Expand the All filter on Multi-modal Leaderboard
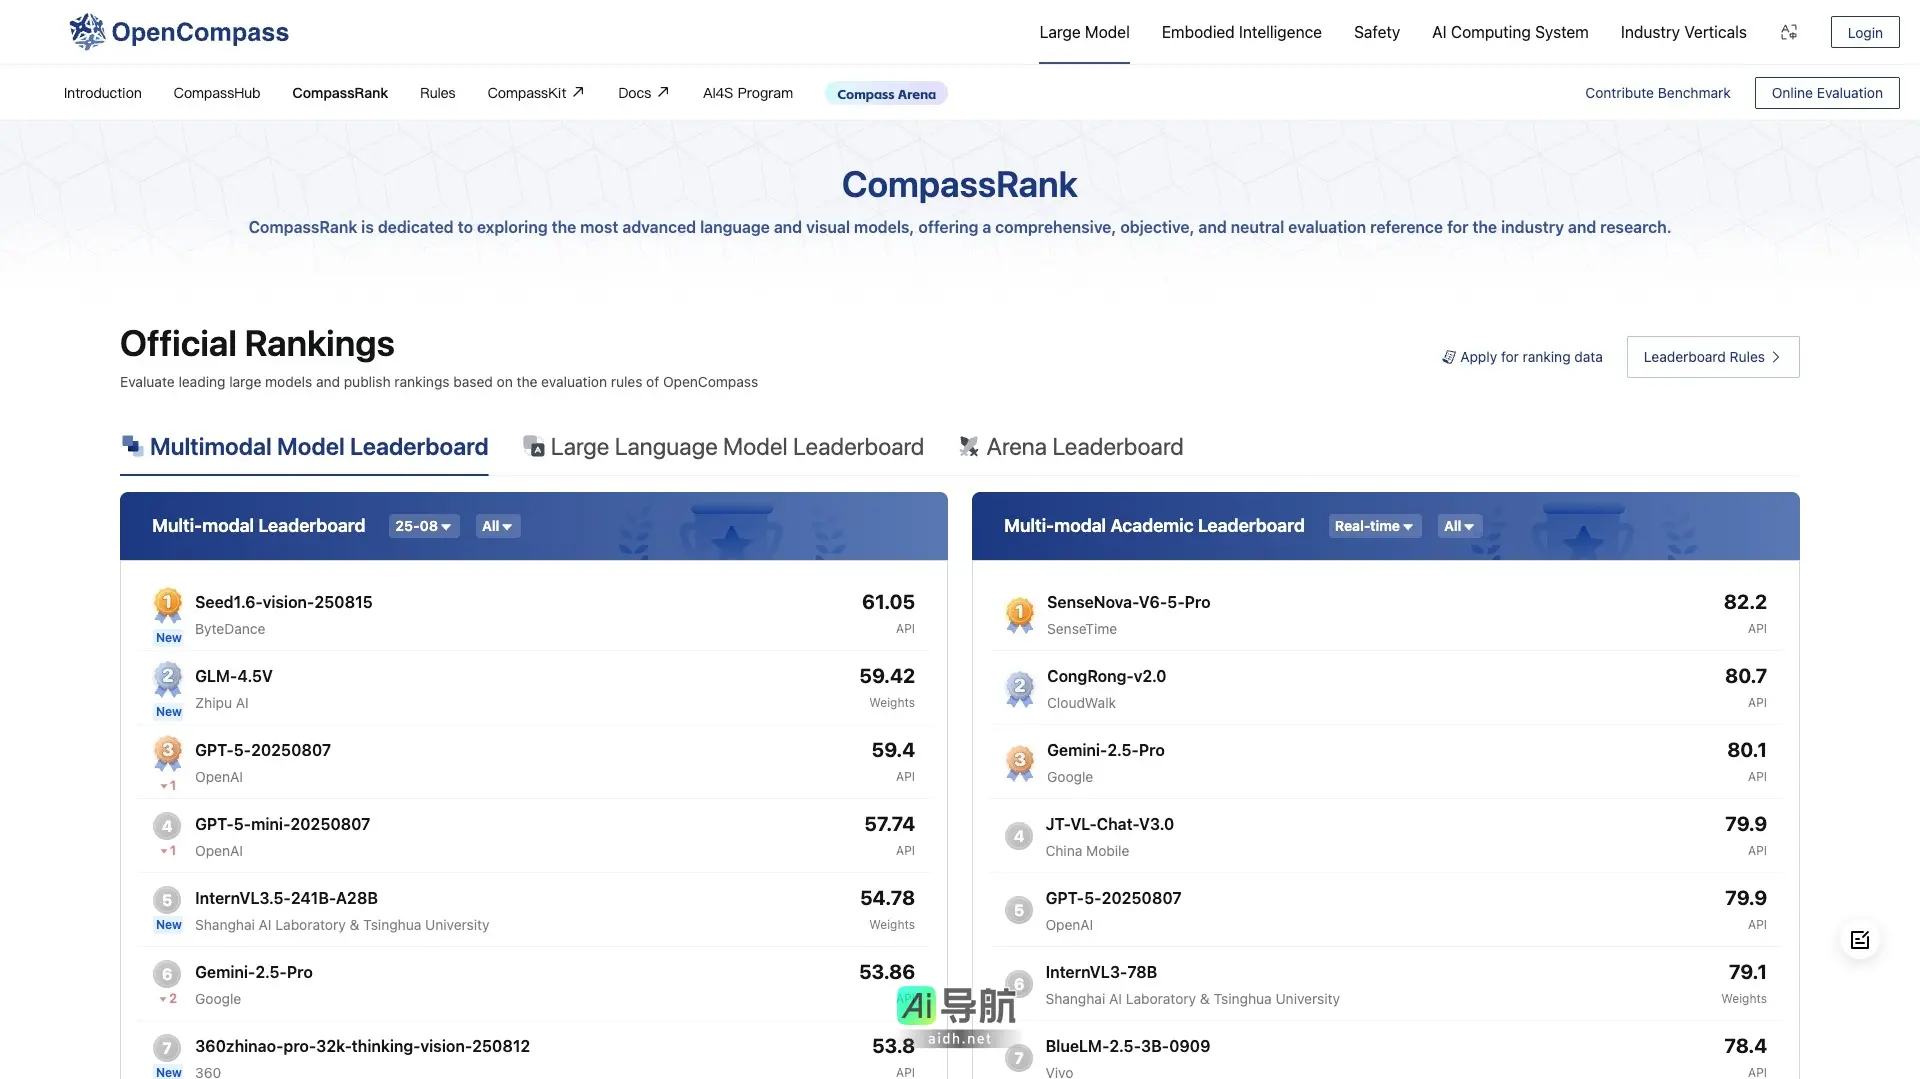The image size is (1920, 1079). 497,525
